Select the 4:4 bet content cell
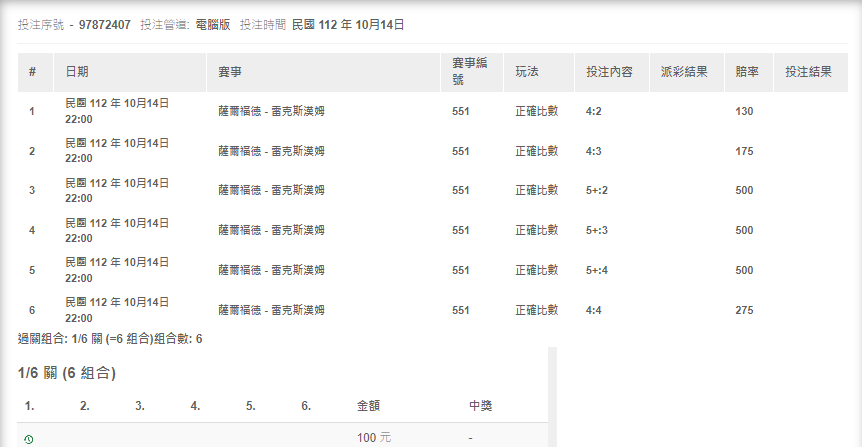Screen dimensions: 862x447 (x=594, y=310)
